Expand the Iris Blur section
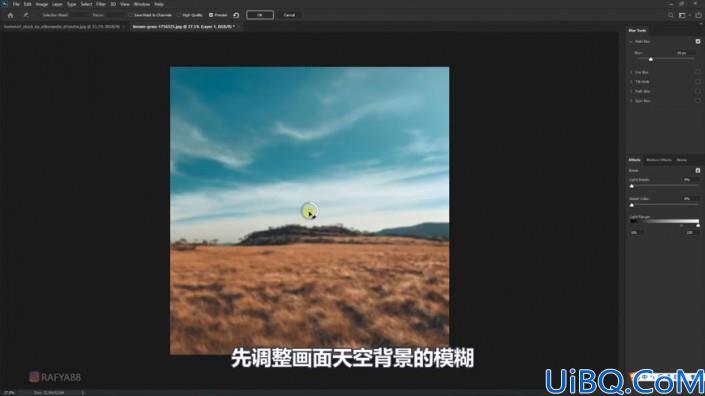Screen dimensions: 705x396 click(631, 72)
